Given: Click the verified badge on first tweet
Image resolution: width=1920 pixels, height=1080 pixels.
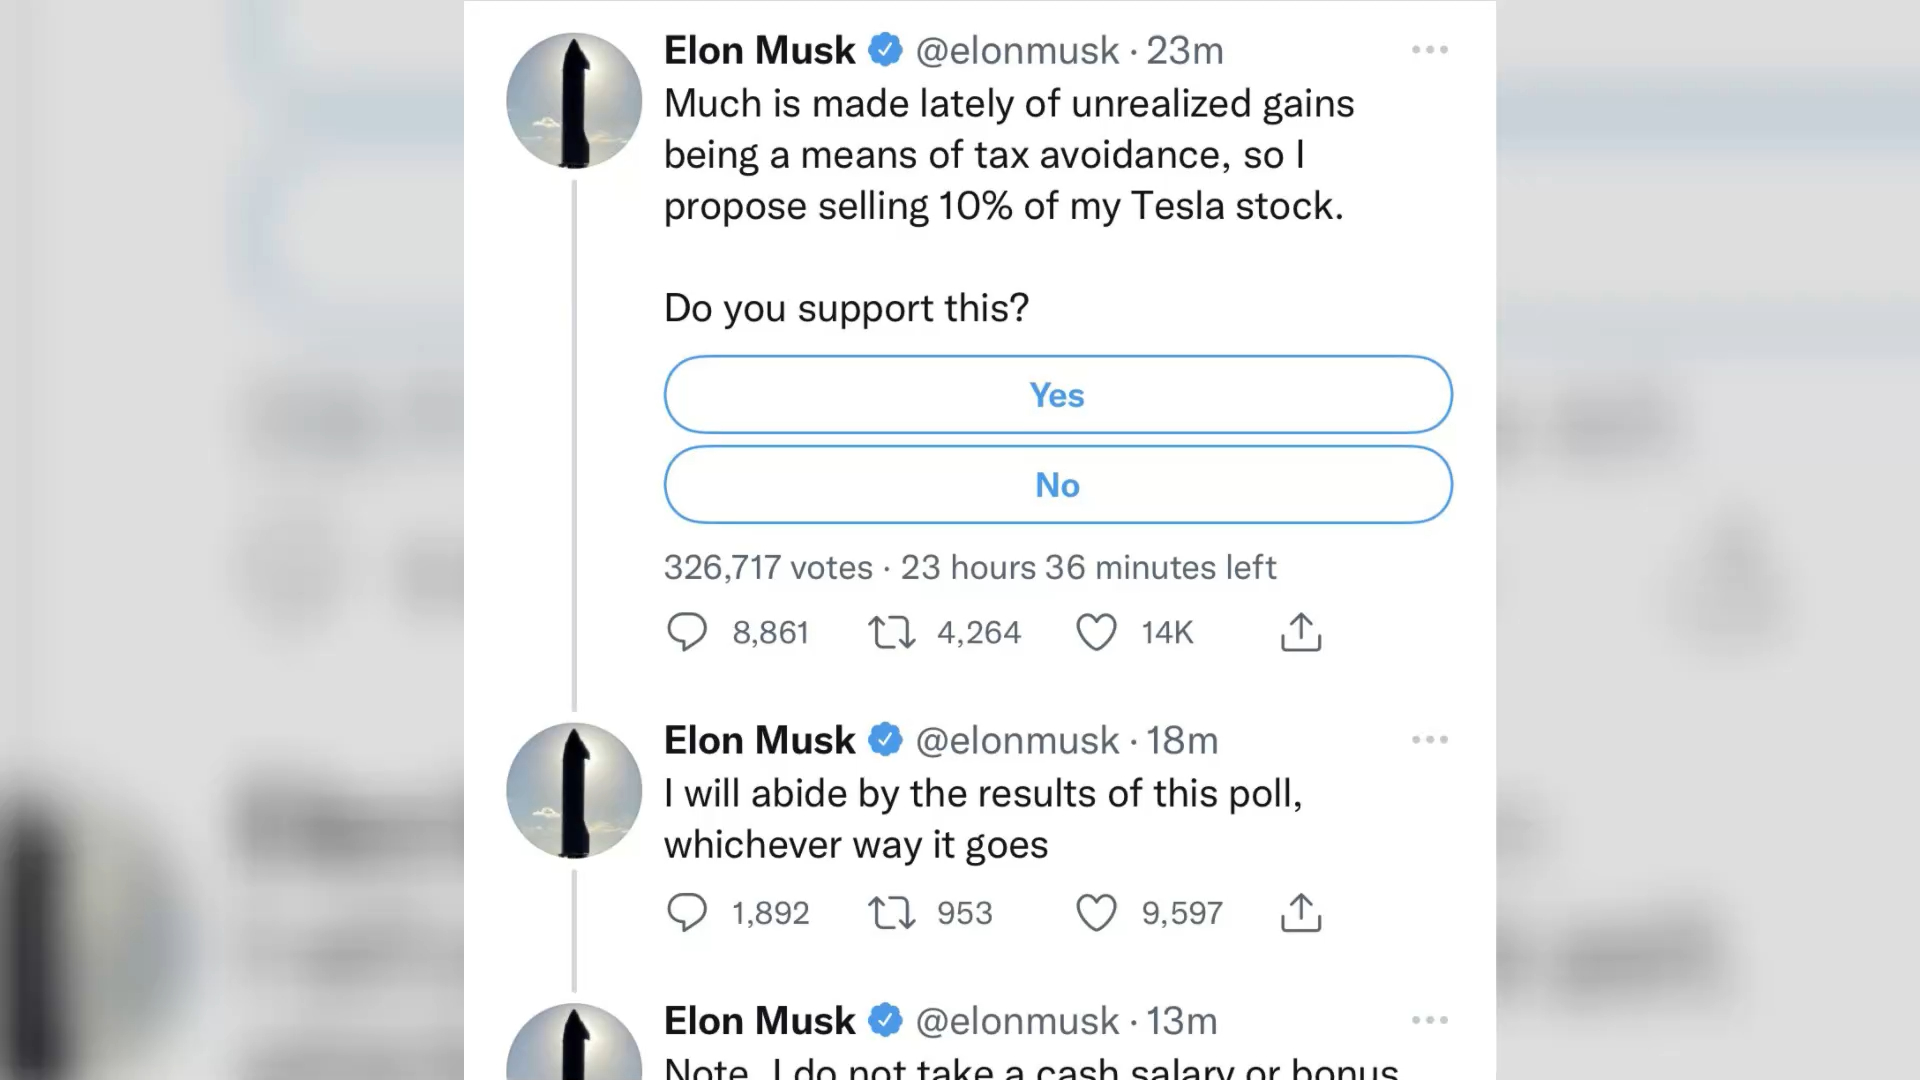Looking at the screenshot, I should click(885, 50).
